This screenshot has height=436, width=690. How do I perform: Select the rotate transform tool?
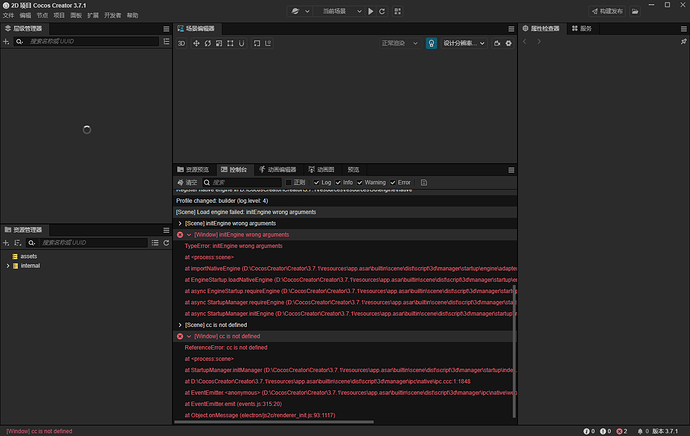(x=208, y=43)
